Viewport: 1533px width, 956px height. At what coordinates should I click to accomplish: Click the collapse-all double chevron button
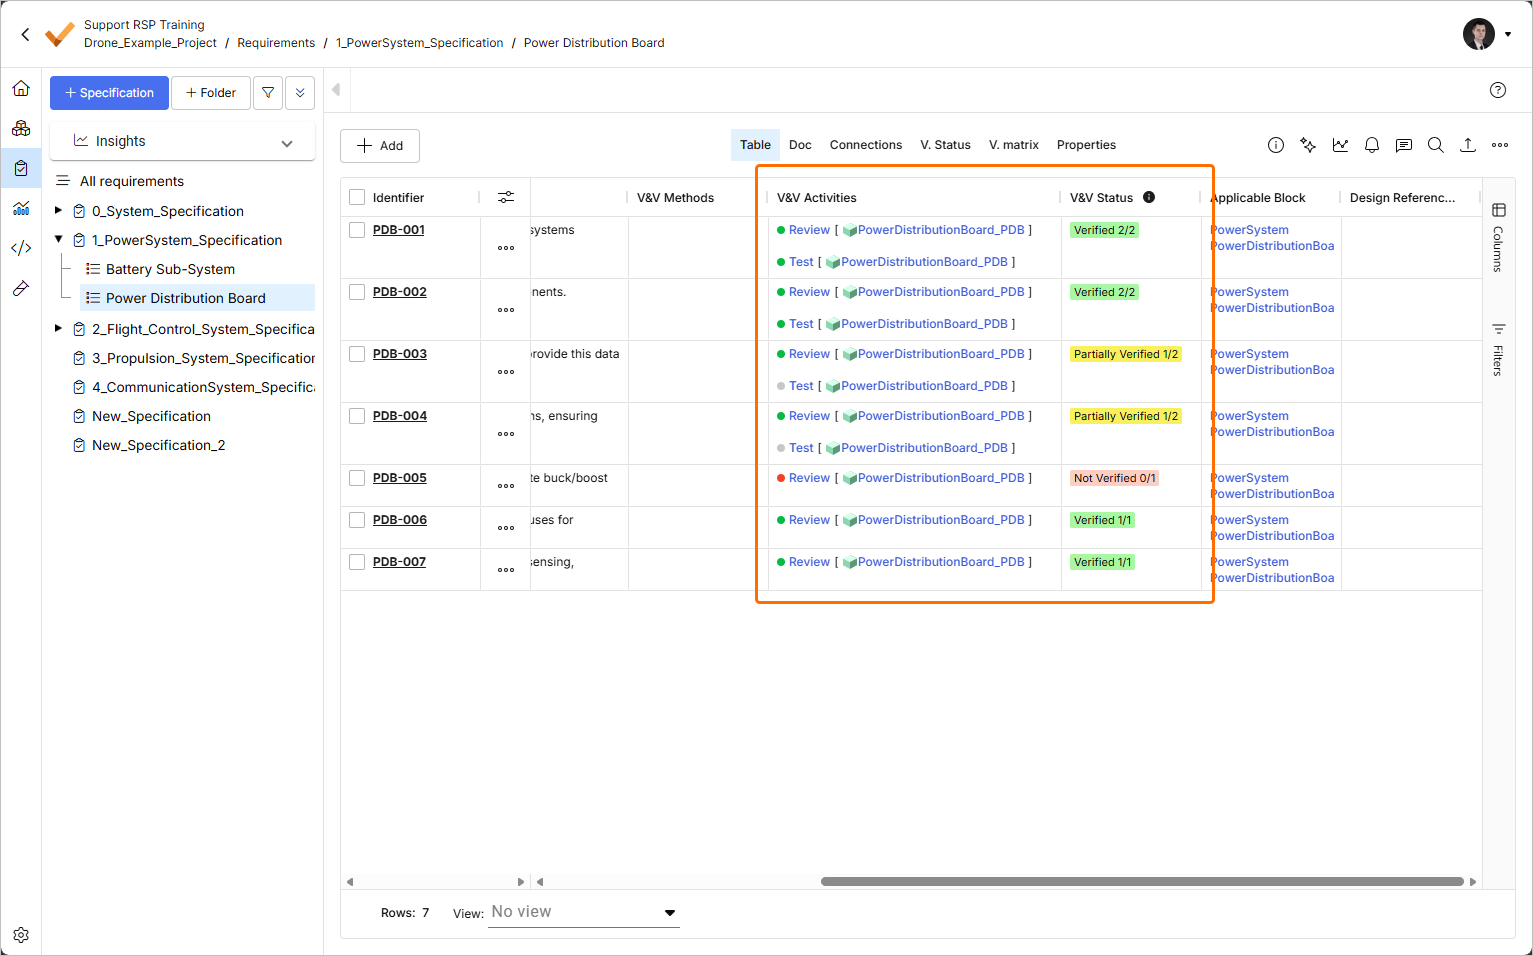tap(300, 93)
